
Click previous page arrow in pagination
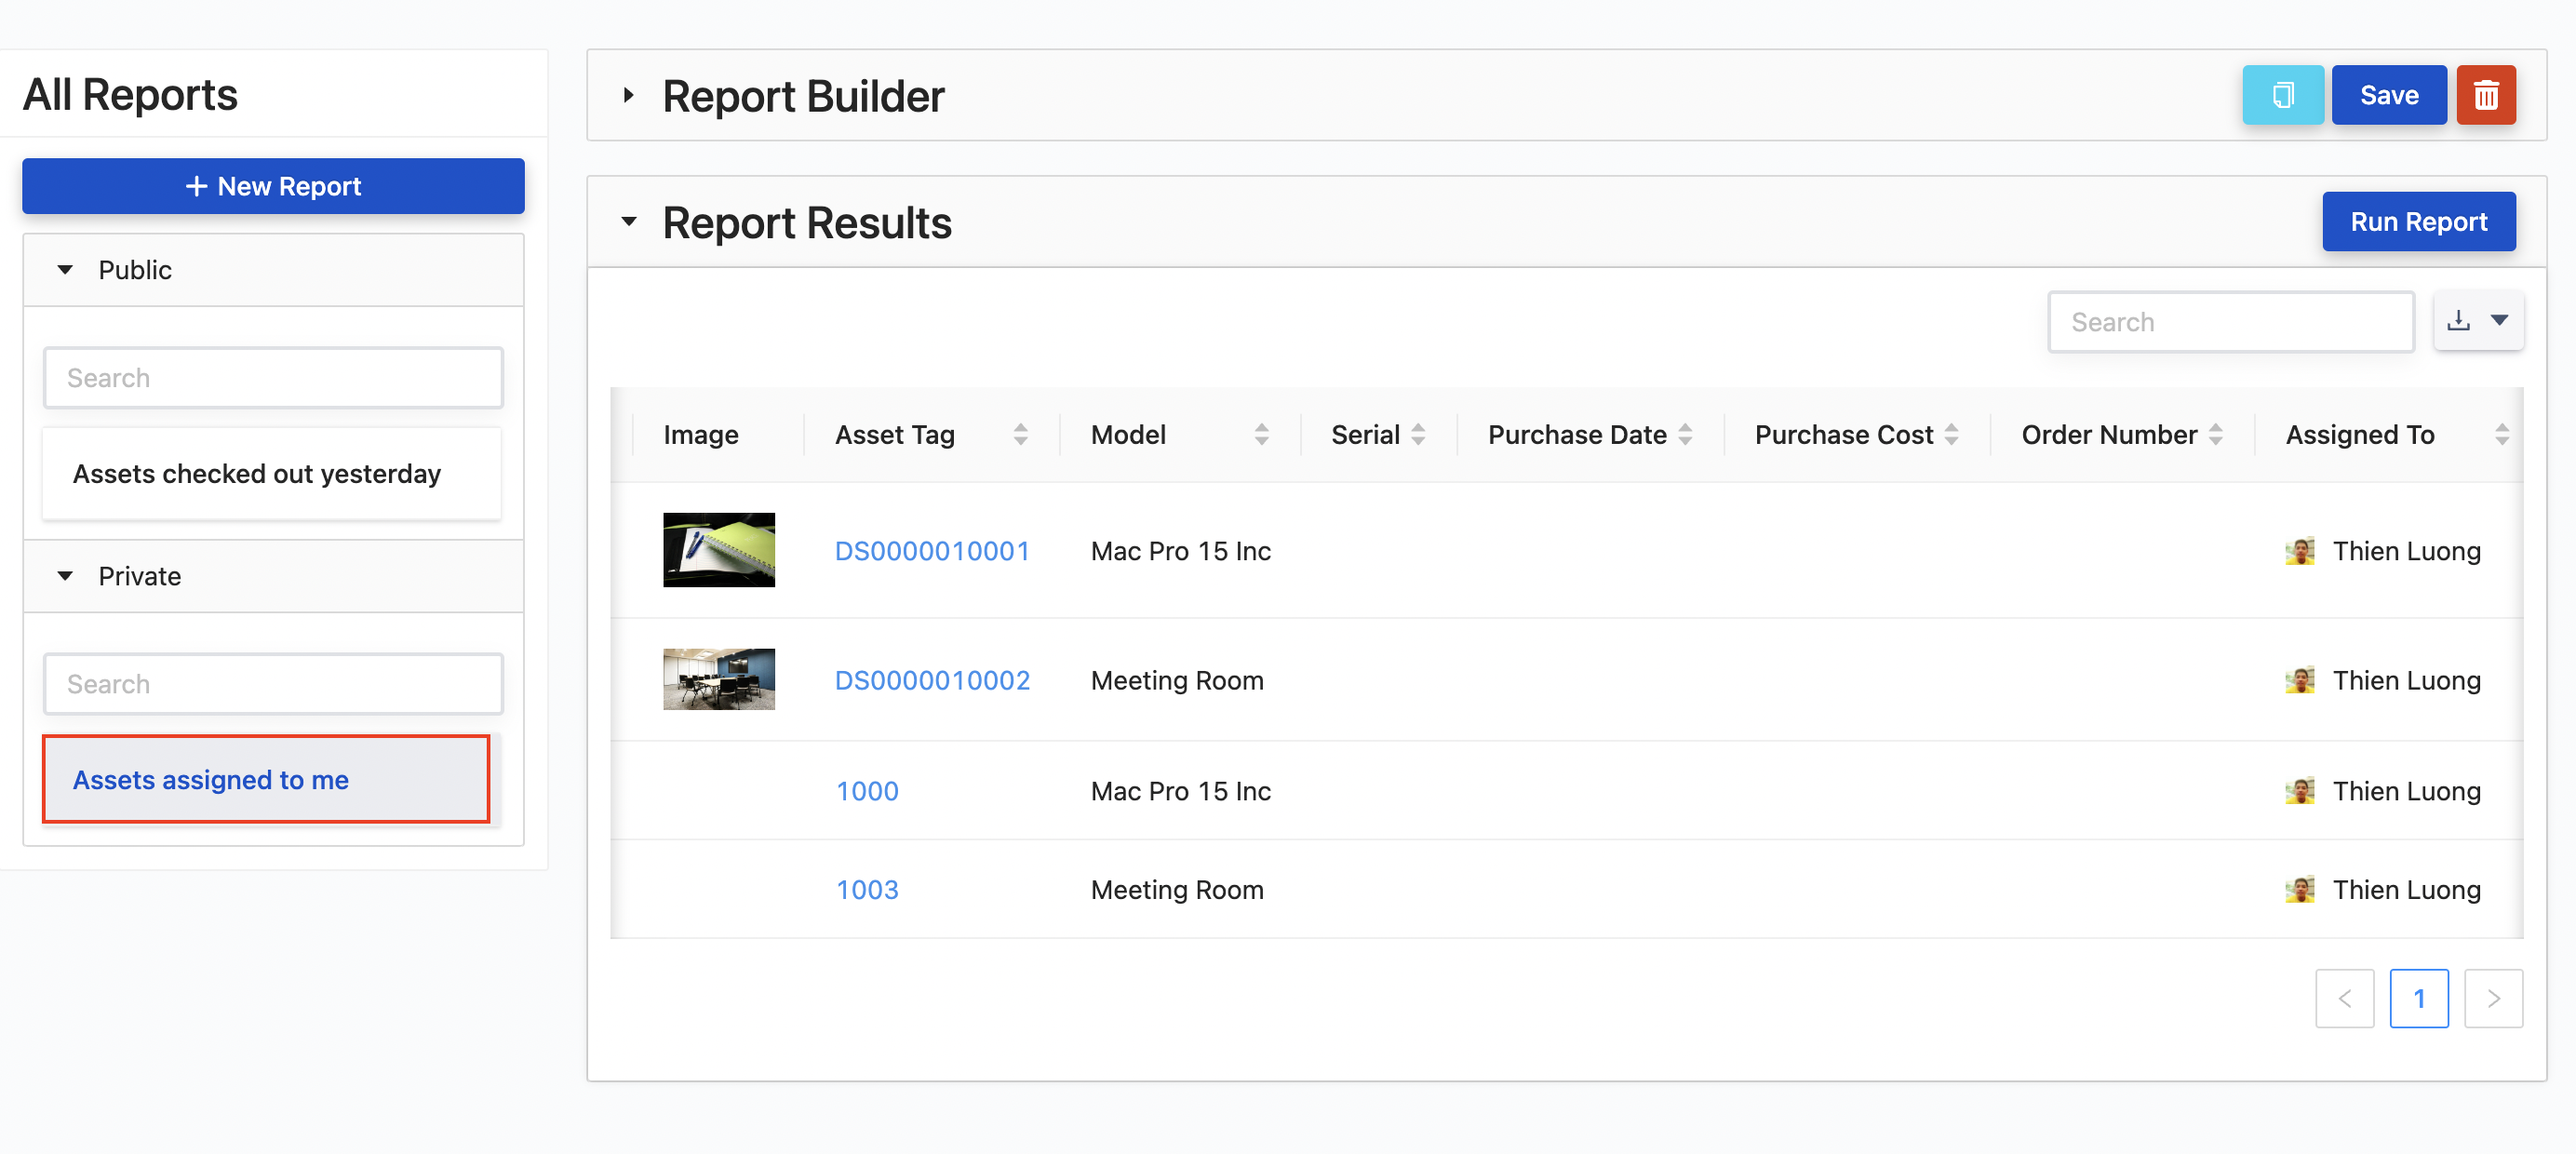pos(2344,997)
